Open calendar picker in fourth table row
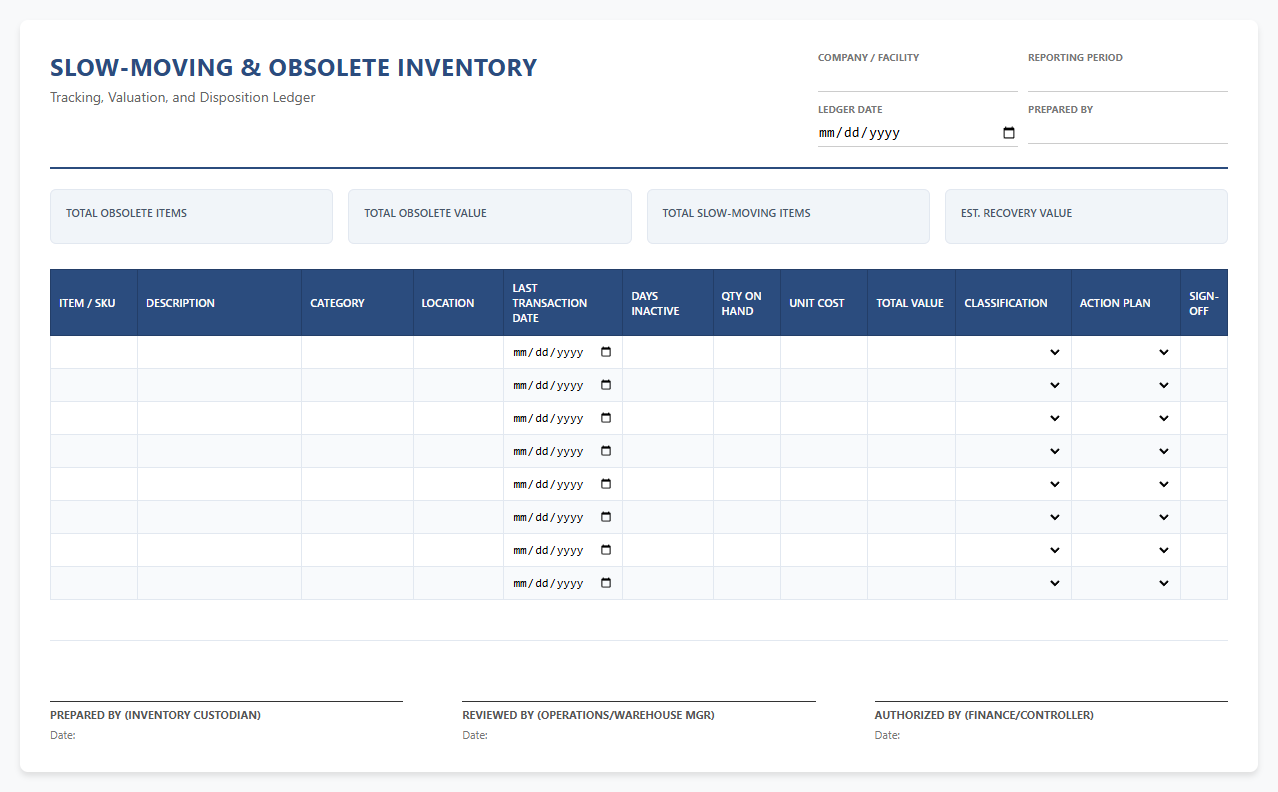Screen dimensions: 1278x792 coord(606,451)
